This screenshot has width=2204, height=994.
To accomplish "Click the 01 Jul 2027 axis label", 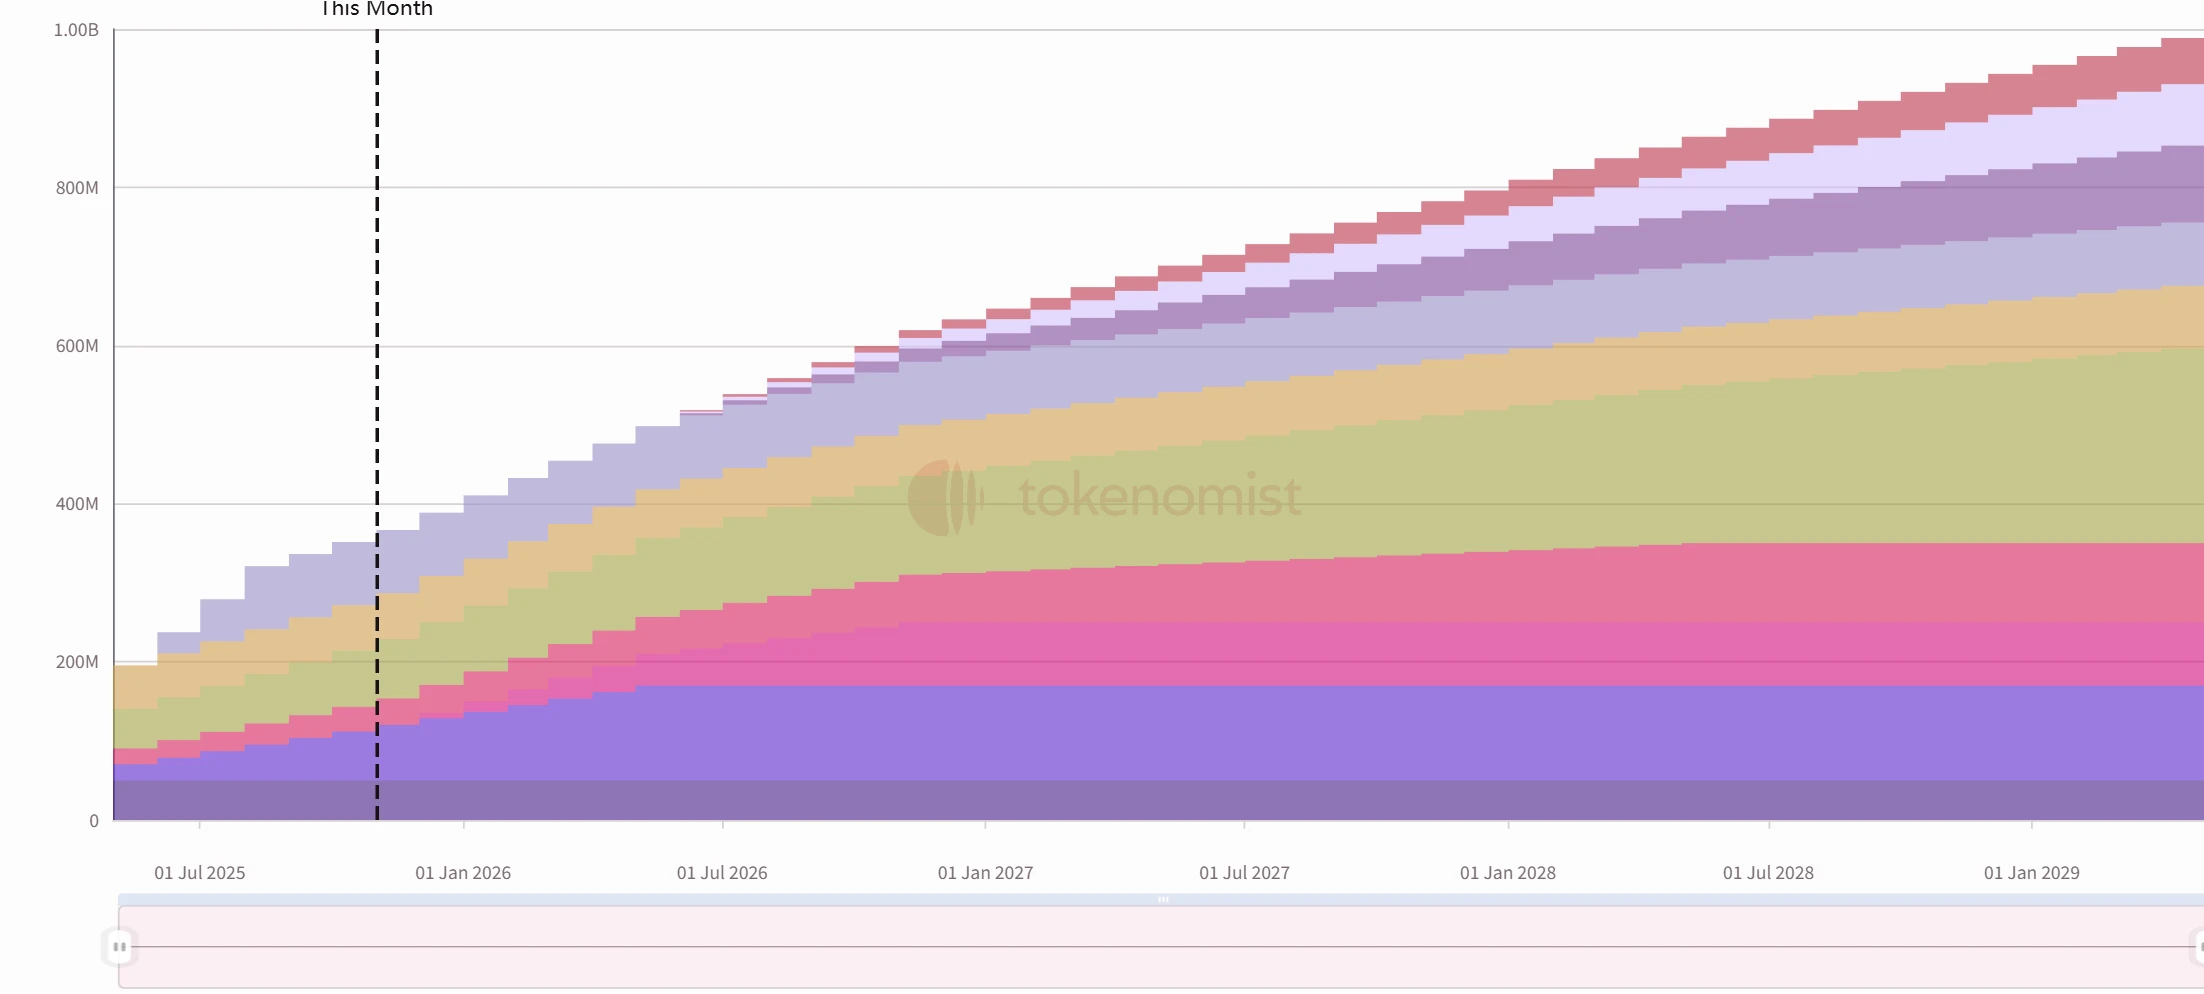I will (x=1244, y=873).
